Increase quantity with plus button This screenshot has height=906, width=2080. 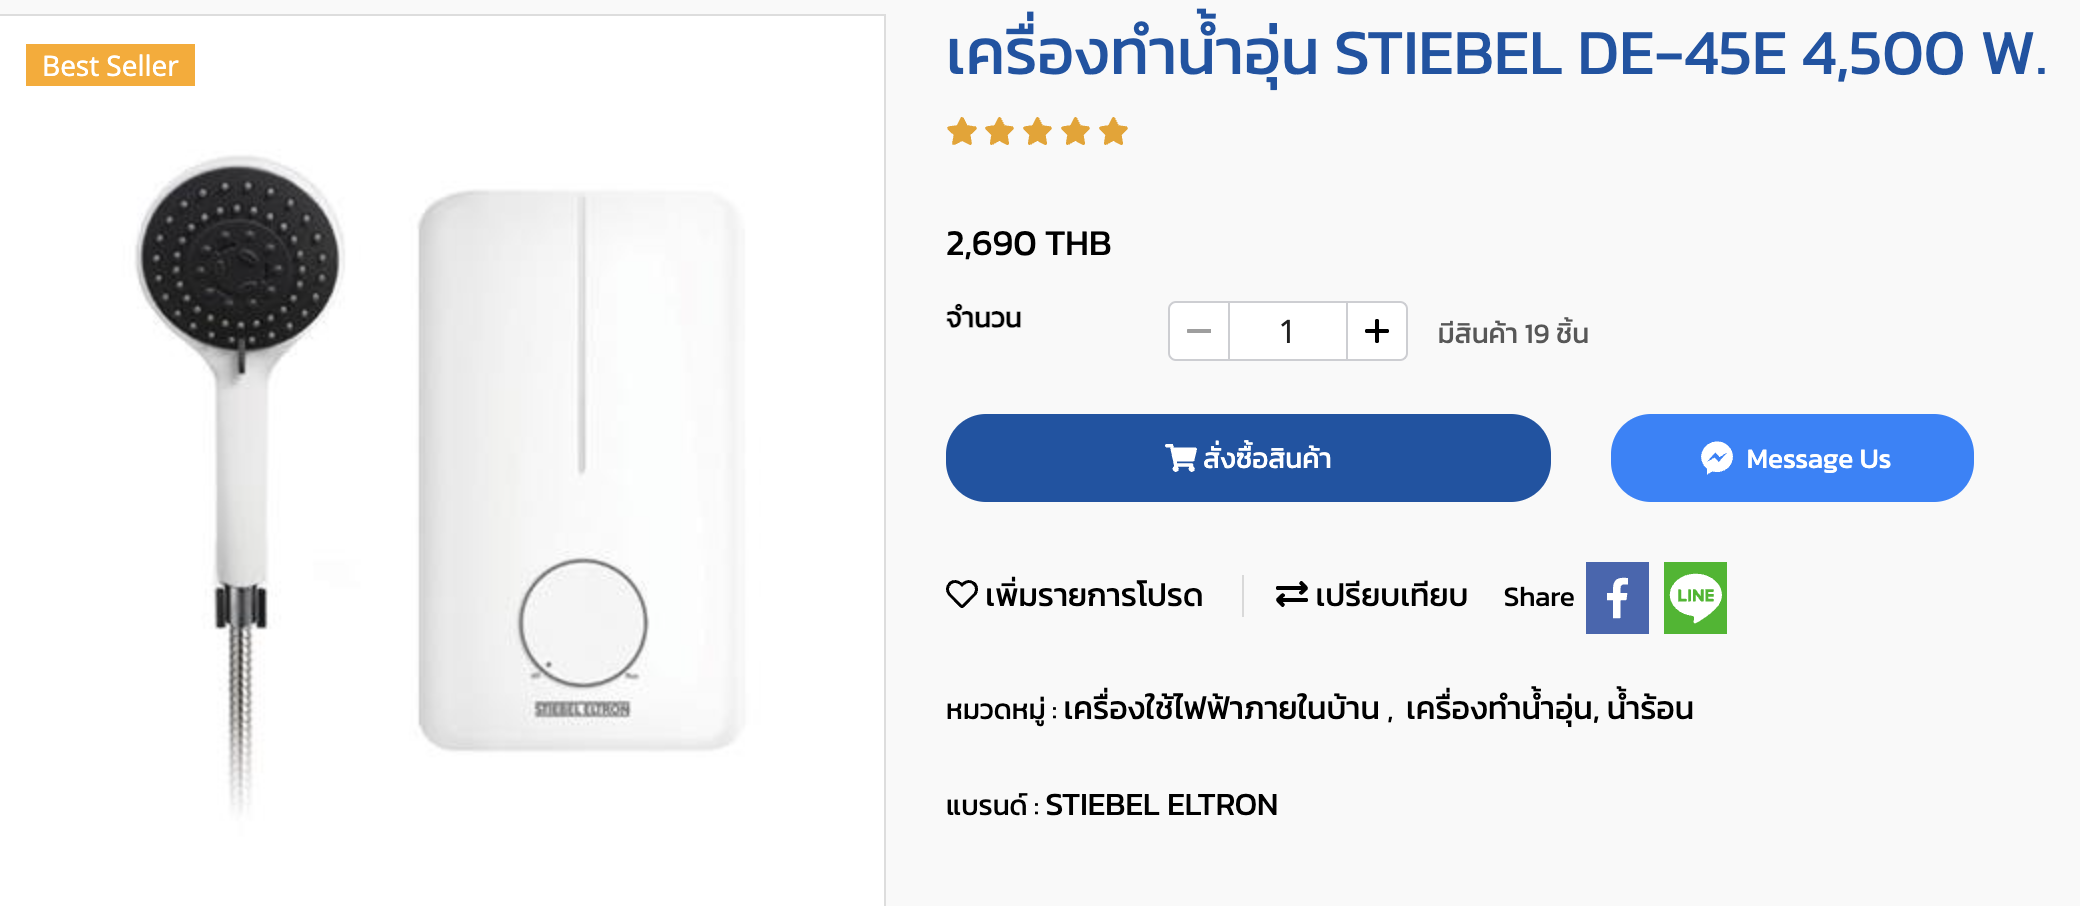click(1376, 331)
